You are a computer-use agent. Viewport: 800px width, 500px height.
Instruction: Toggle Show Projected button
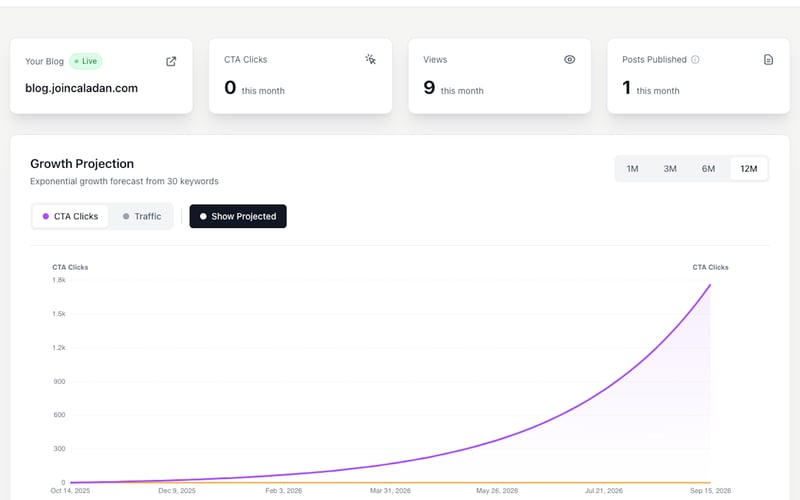pos(238,216)
